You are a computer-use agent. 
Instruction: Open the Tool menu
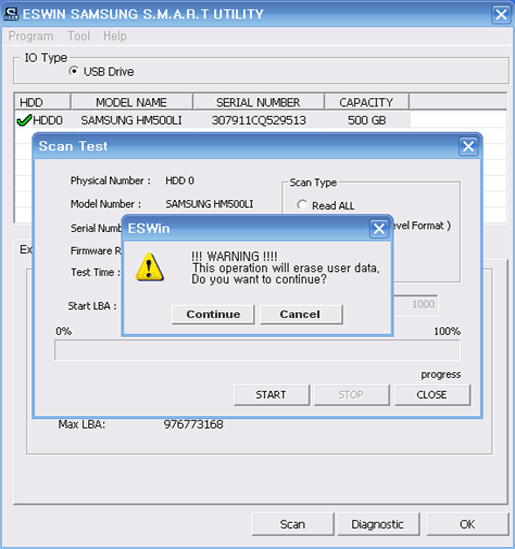(79, 36)
